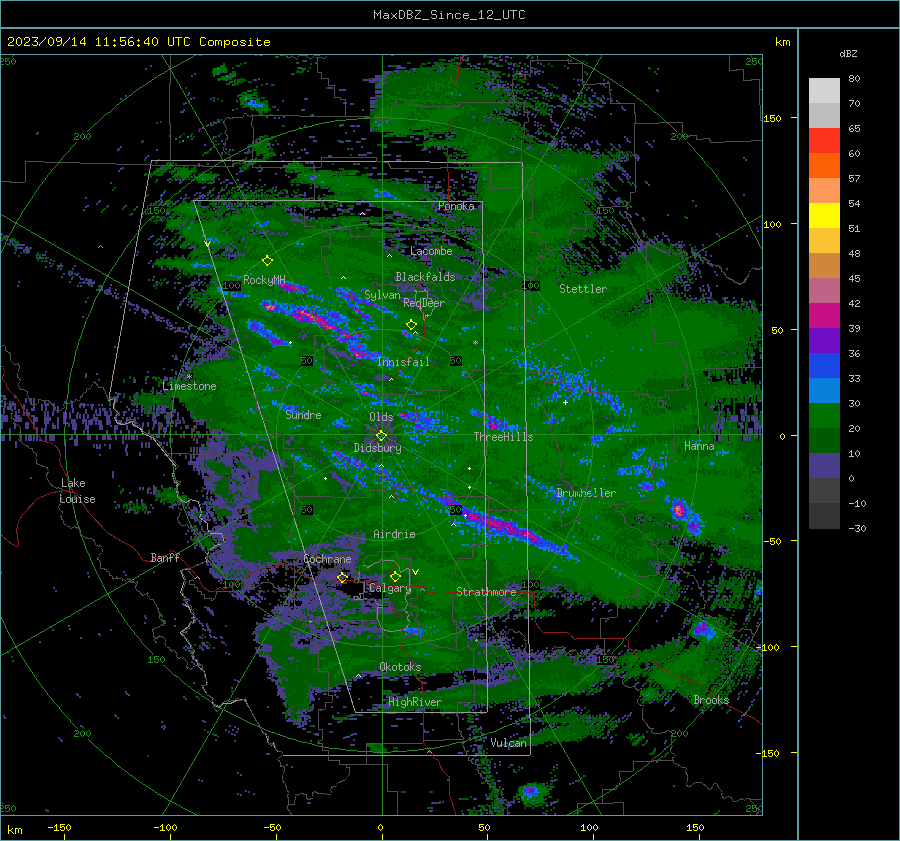900x841 pixels.
Task: Click the -150 tick on the bottom km axis
Action: pos(59,827)
